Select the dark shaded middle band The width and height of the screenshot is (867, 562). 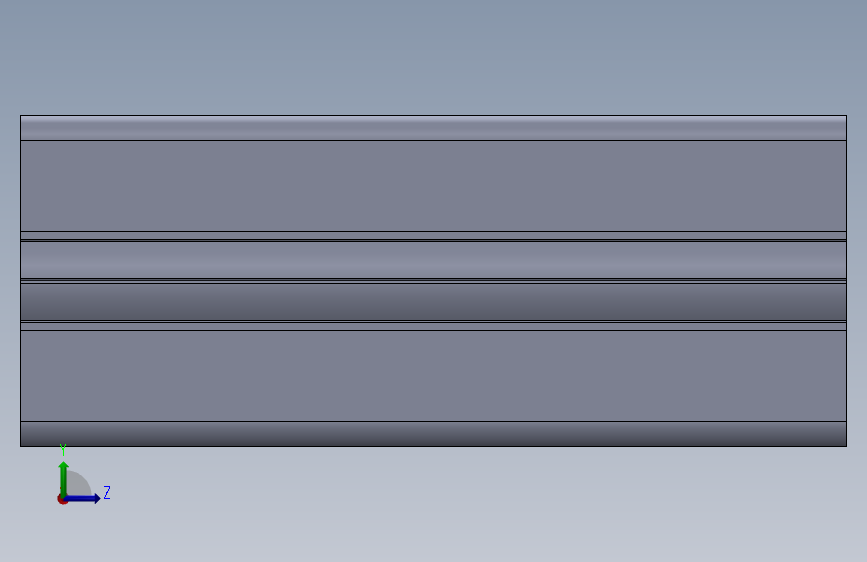click(434, 302)
